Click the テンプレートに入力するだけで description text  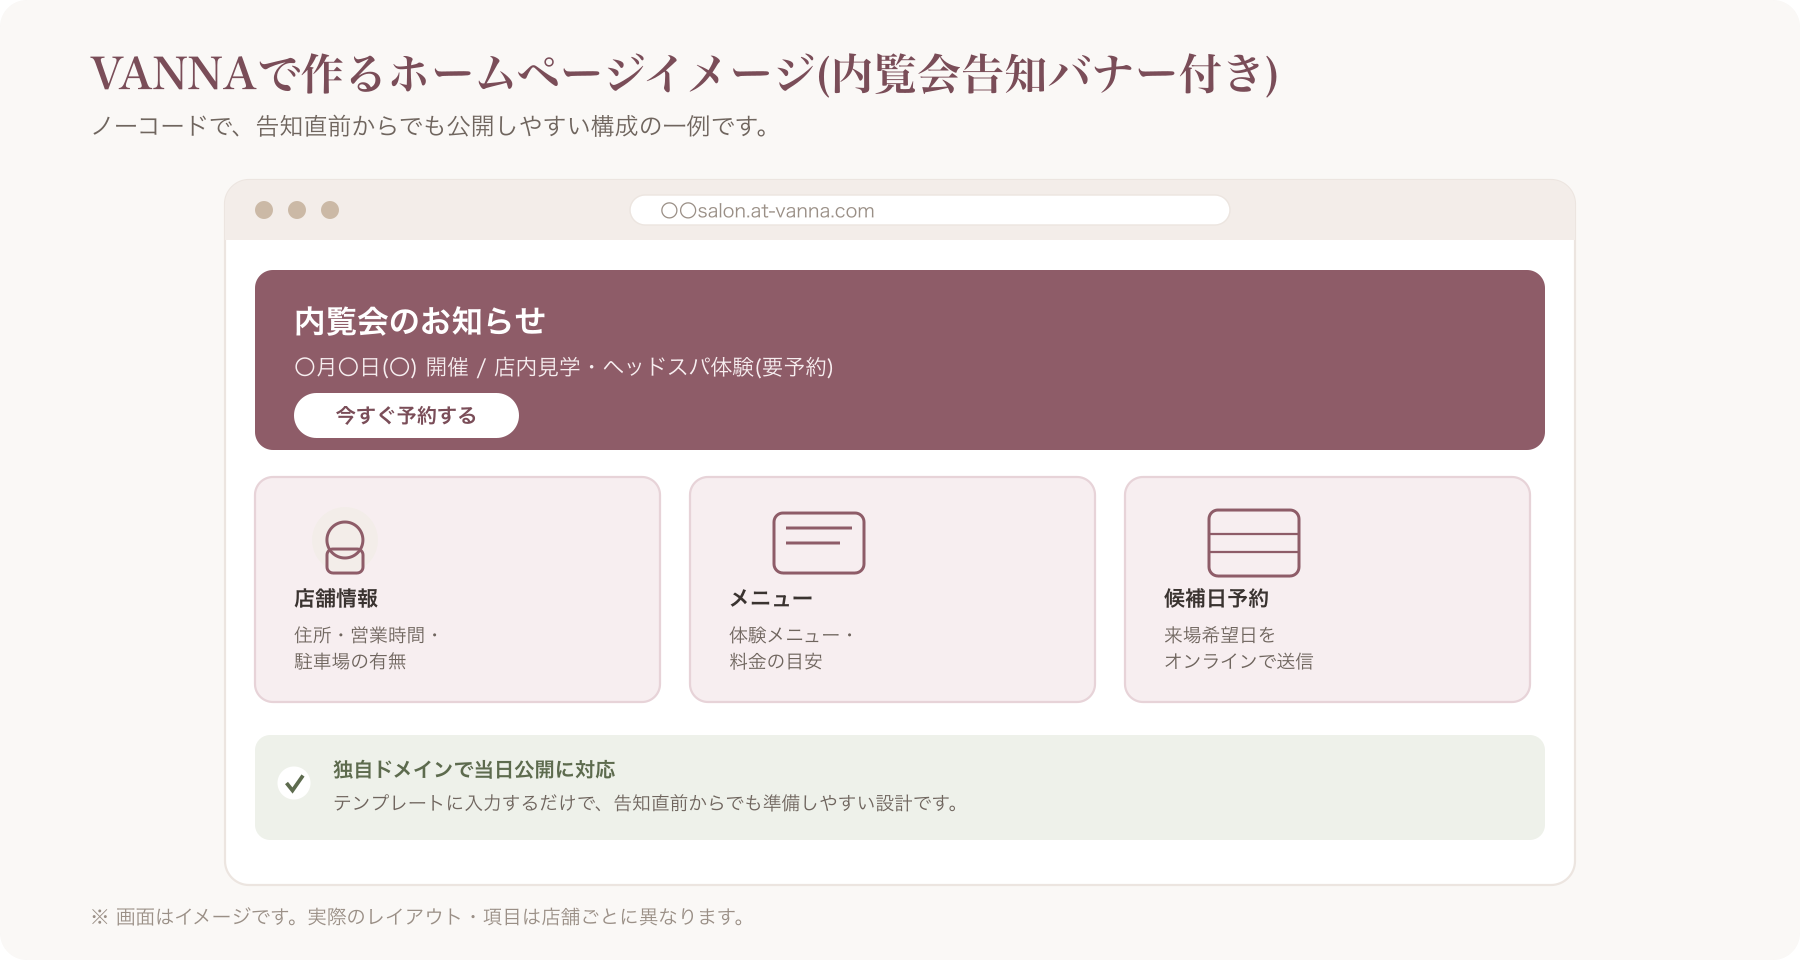click(x=646, y=803)
